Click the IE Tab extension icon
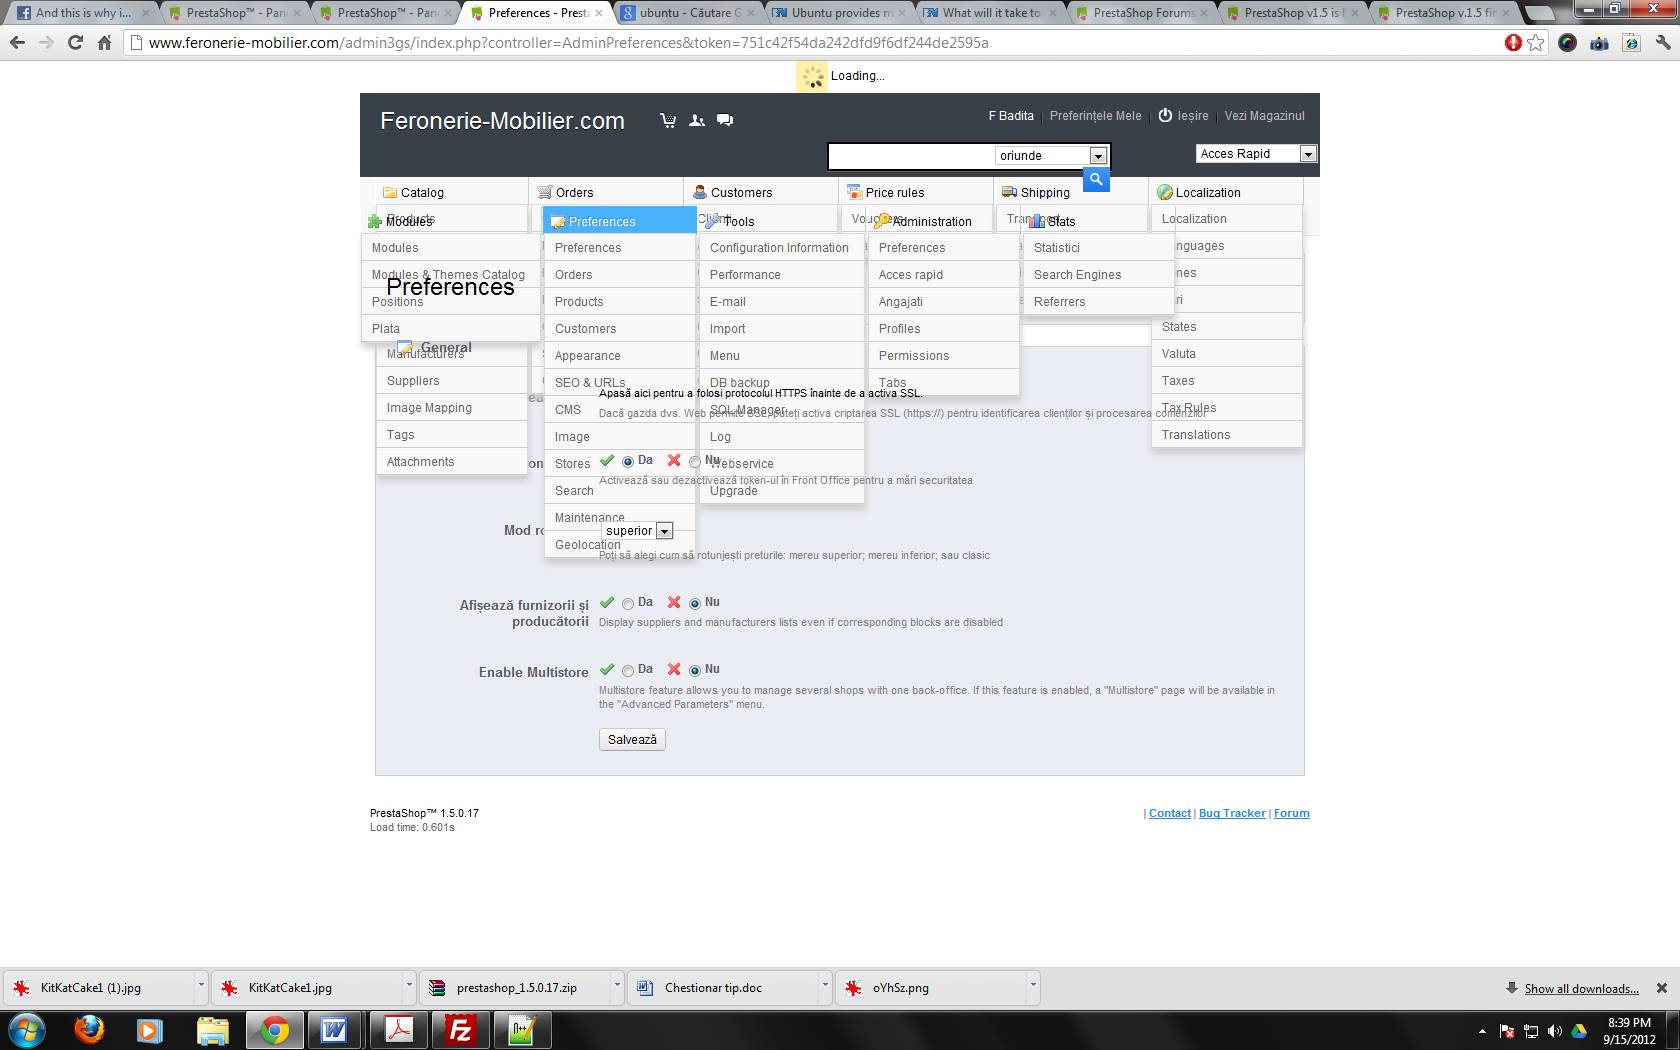Image resolution: width=1680 pixels, height=1050 pixels. coord(1631,43)
